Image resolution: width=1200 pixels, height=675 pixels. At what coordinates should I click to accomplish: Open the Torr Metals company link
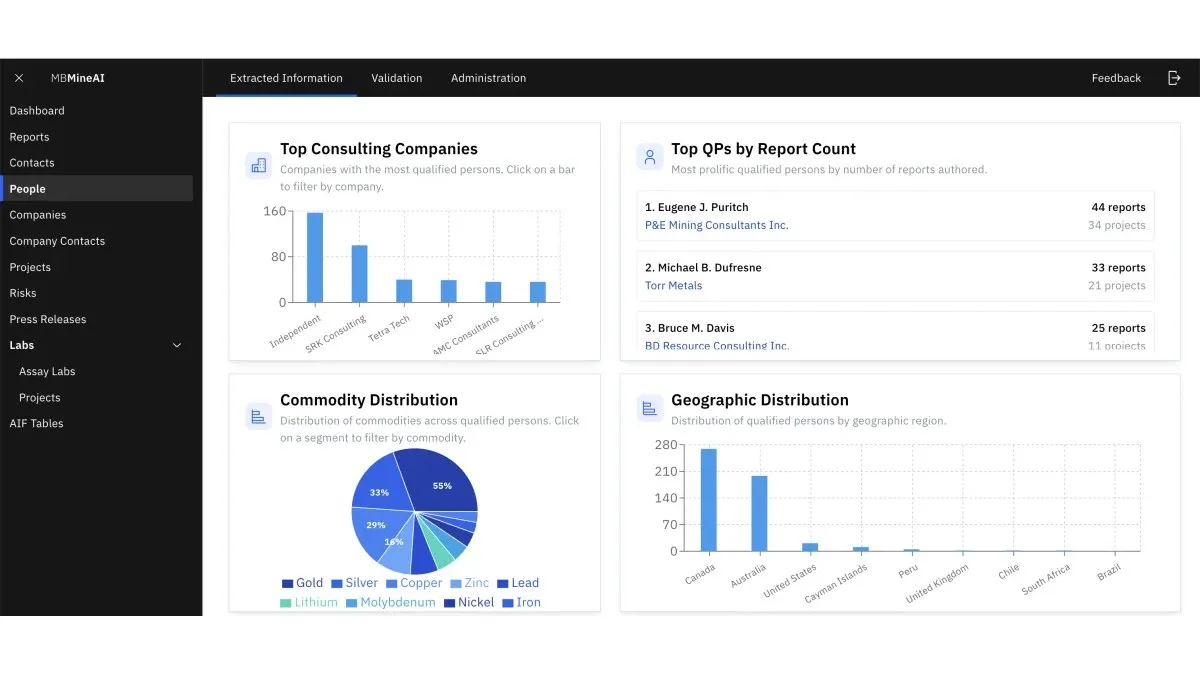[674, 285]
